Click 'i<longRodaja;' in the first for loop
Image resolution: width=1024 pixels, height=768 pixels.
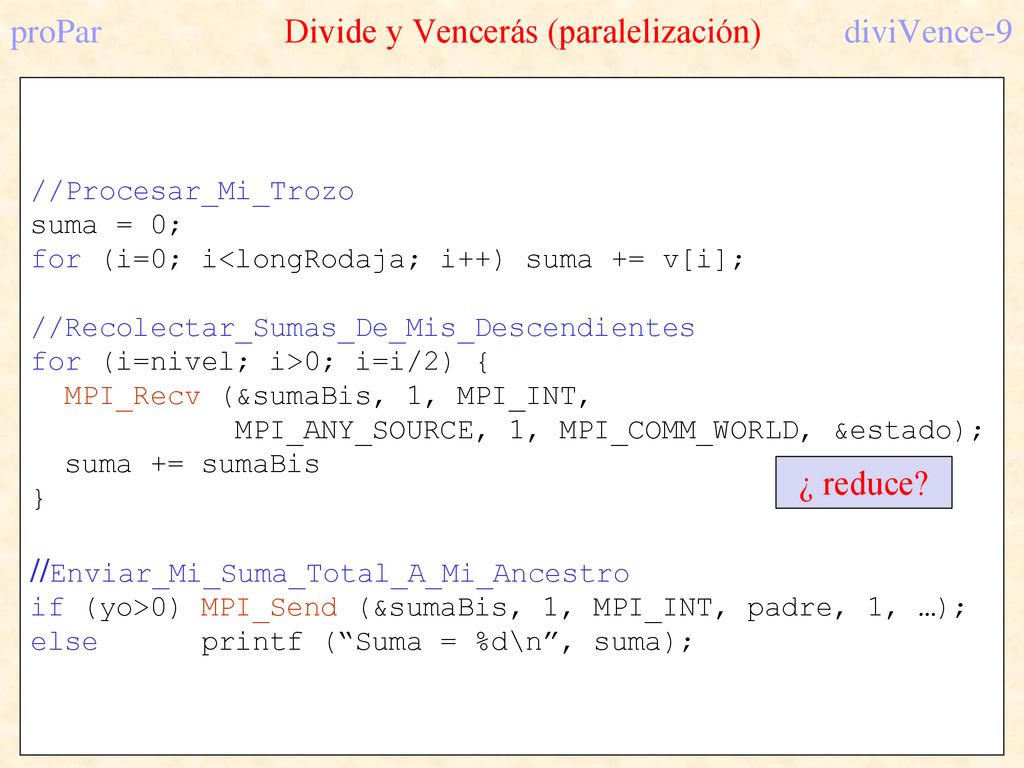coord(310,260)
